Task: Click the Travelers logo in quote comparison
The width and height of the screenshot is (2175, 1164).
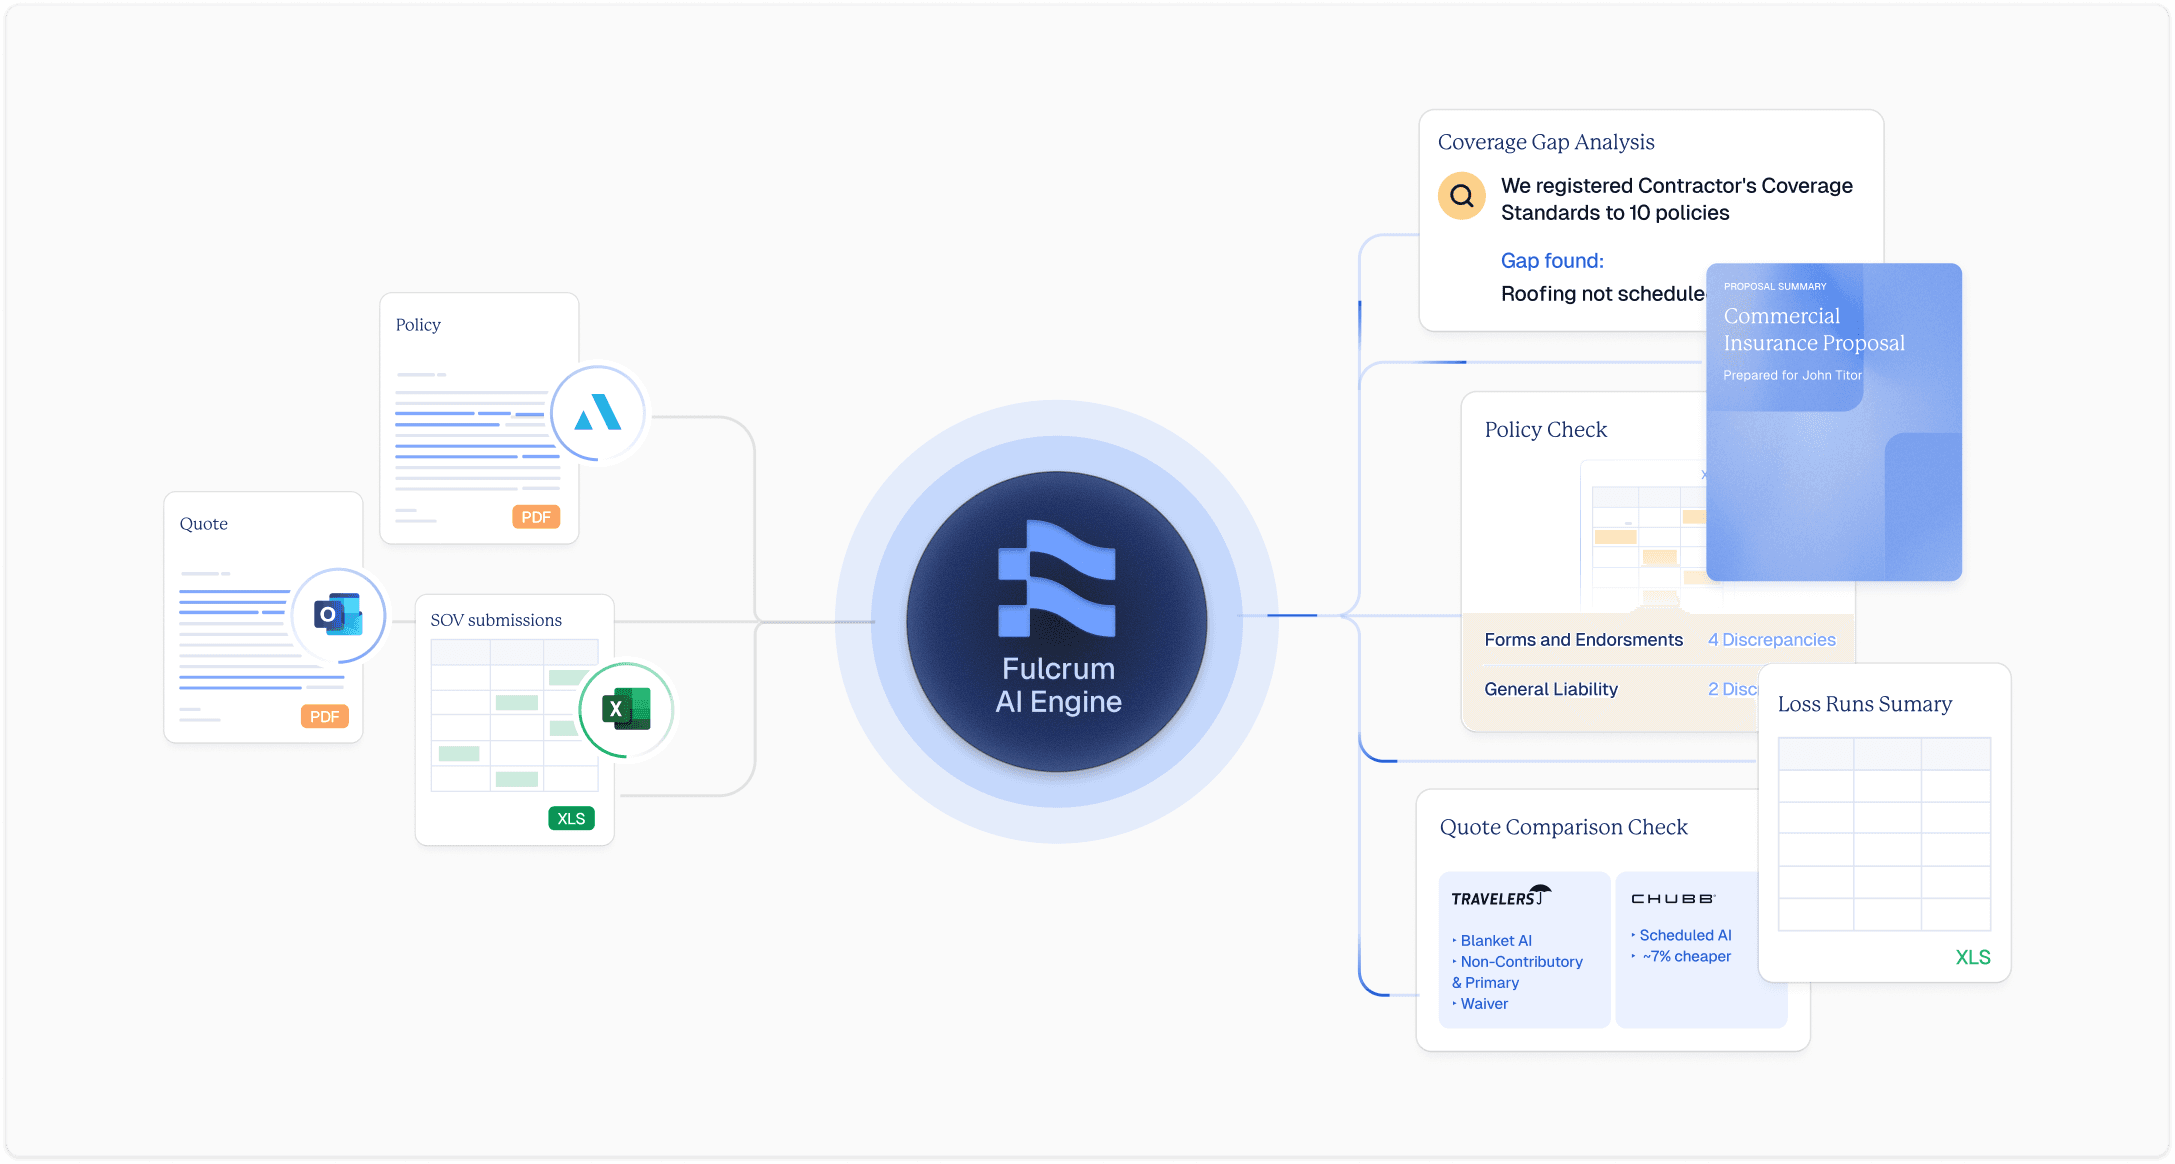Action: (1500, 896)
